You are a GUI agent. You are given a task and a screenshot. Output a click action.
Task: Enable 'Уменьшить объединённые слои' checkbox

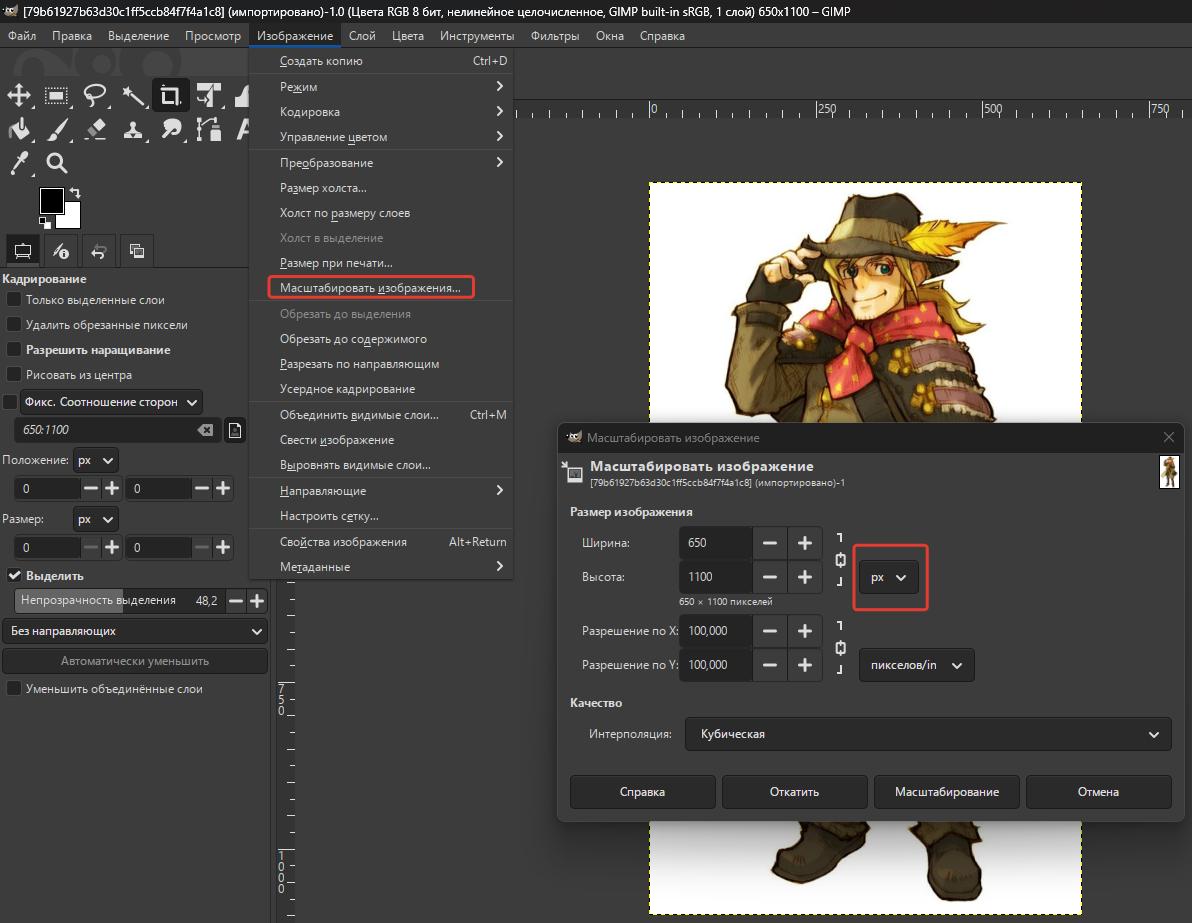[13, 689]
